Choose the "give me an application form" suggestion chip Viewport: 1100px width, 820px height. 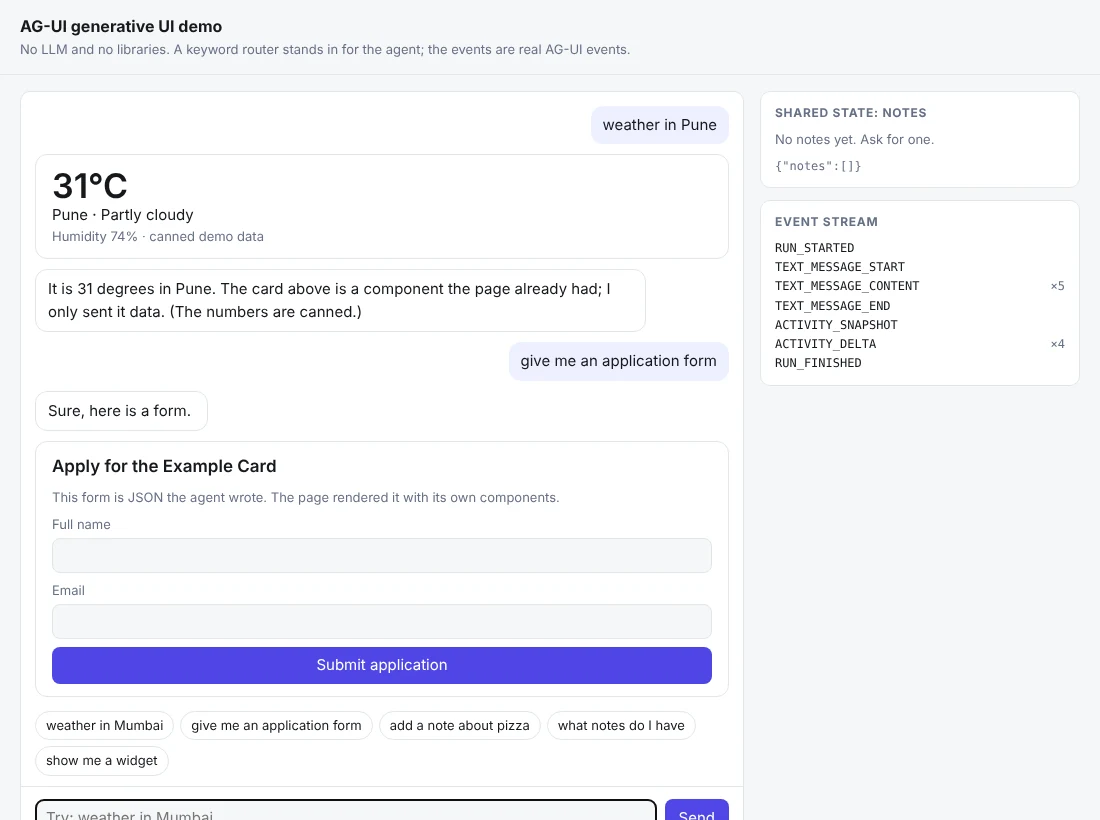coord(276,725)
